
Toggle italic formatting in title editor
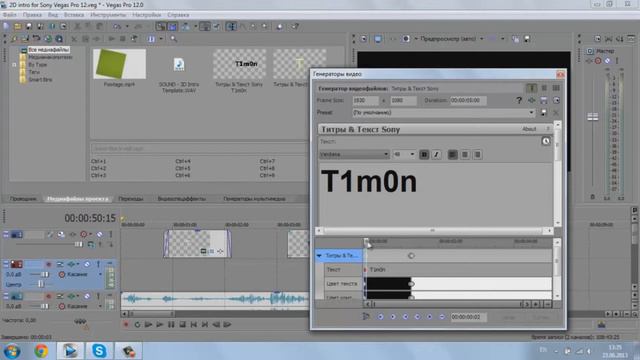[436, 154]
